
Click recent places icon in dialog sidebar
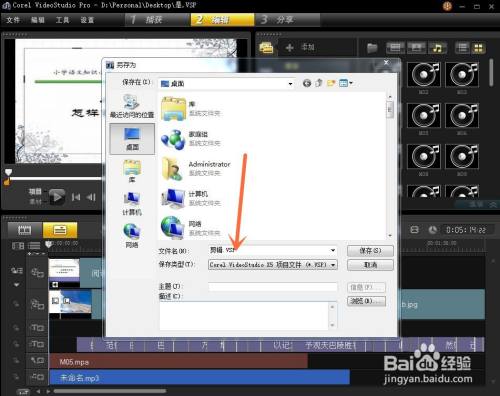pyautogui.click(x=132, y=106)
